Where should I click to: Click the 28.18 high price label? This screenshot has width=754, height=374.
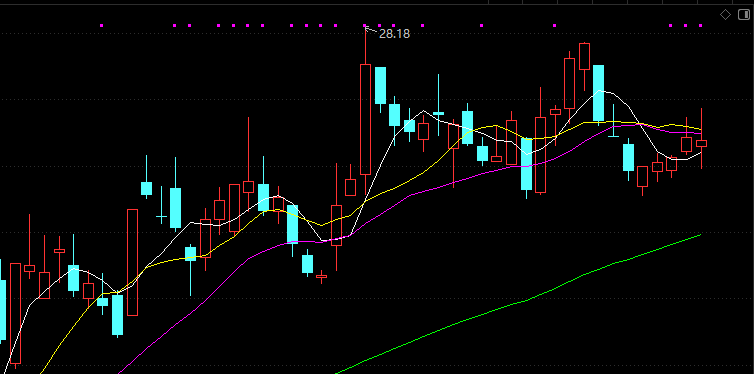click(394, 34)
